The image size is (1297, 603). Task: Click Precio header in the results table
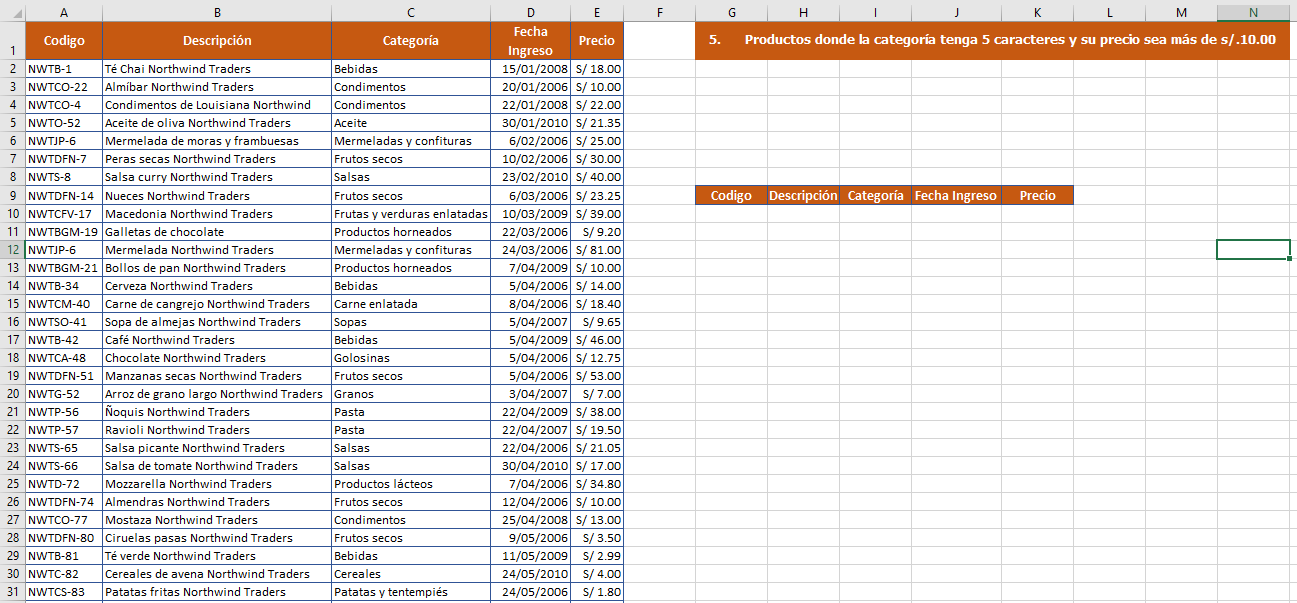click(1037, 196)
